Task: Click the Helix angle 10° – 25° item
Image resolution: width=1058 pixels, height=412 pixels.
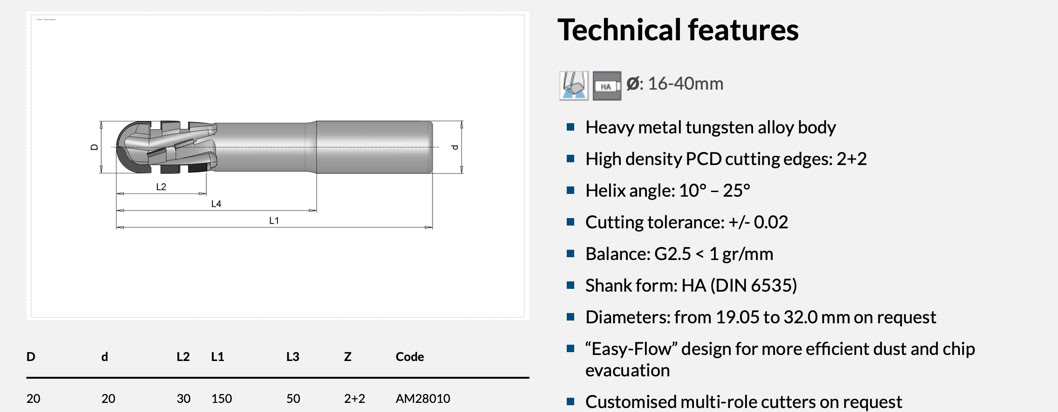Action: [667, 190]
